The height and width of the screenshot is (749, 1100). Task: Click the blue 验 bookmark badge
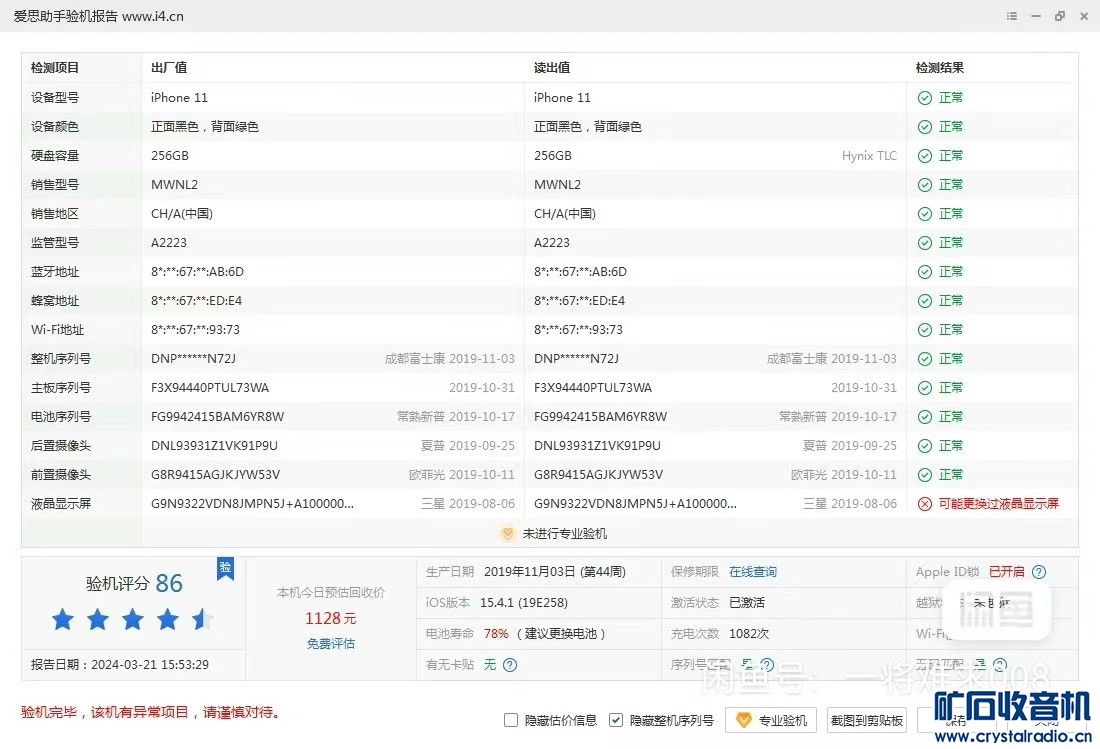225,568
